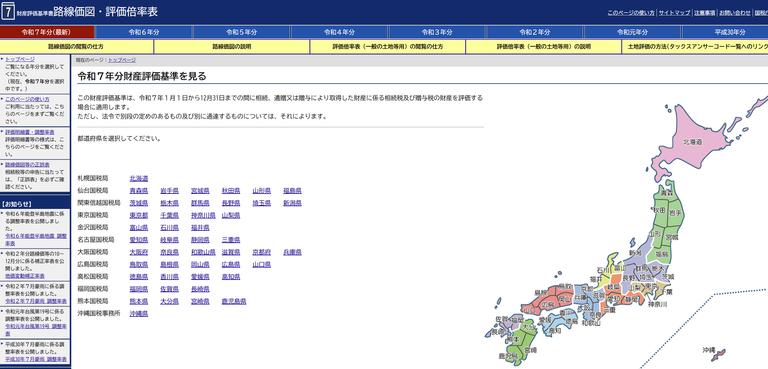Open the 平成30年分 tab
This screenshot has width=768, height=369.
[x=725, y=32]
